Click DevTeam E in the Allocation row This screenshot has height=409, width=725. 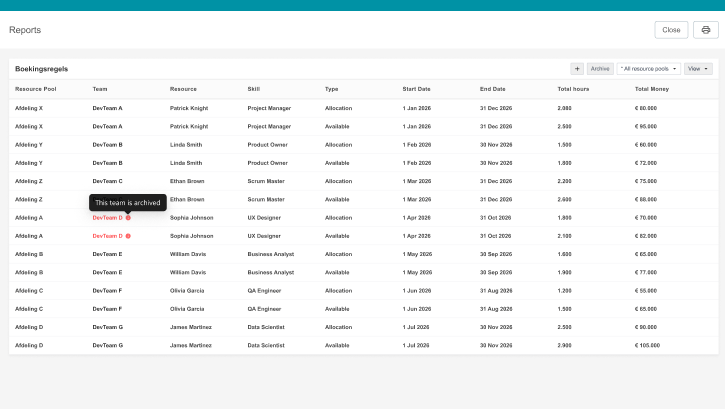coord(107,254)
